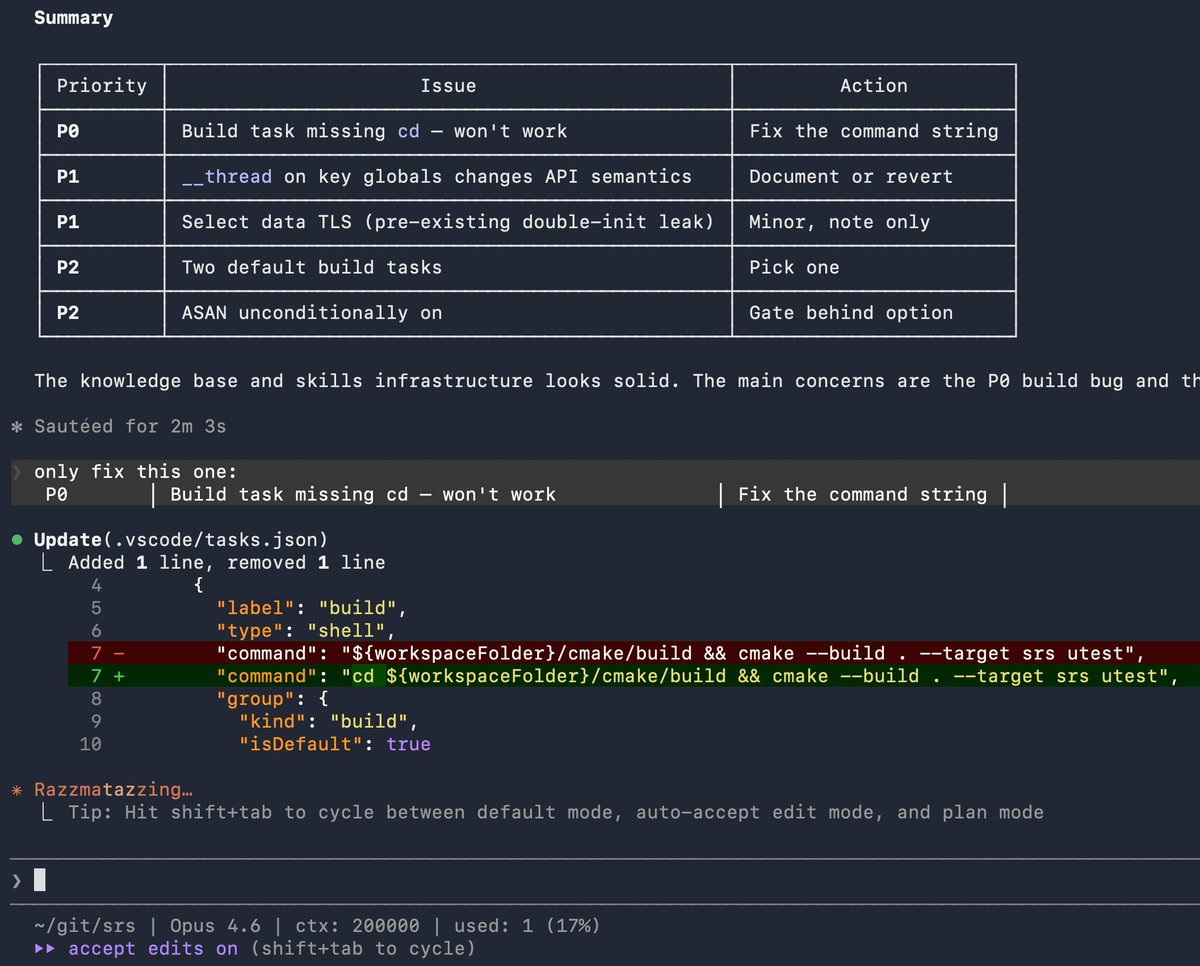Select the Issue column header

click(x=448, y=86)
